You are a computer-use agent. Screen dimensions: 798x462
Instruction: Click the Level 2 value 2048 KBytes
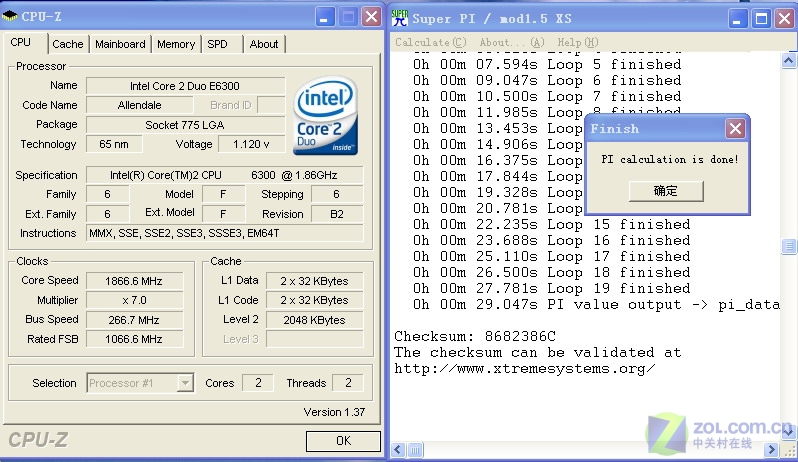coord(315,320)
